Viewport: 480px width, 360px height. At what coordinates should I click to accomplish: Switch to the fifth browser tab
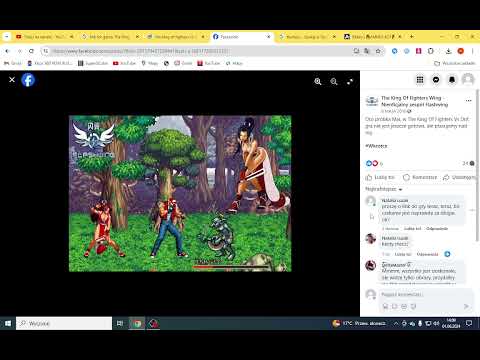pos(307,37)
